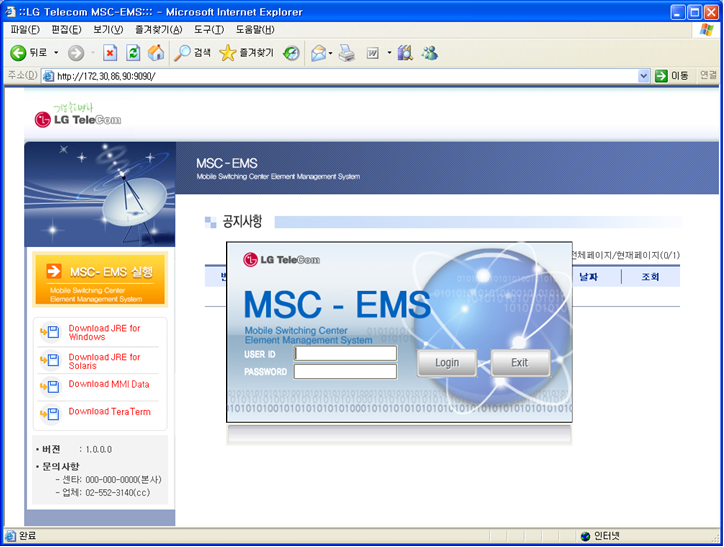Click the disk icon beside Download MMI Data
This screenshot has height=547, width=724.
pos(50,386)
